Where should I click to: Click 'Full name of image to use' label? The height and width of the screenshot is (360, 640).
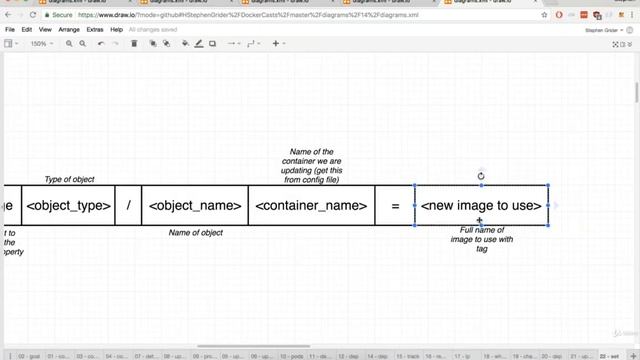click(x=482, y=239)
